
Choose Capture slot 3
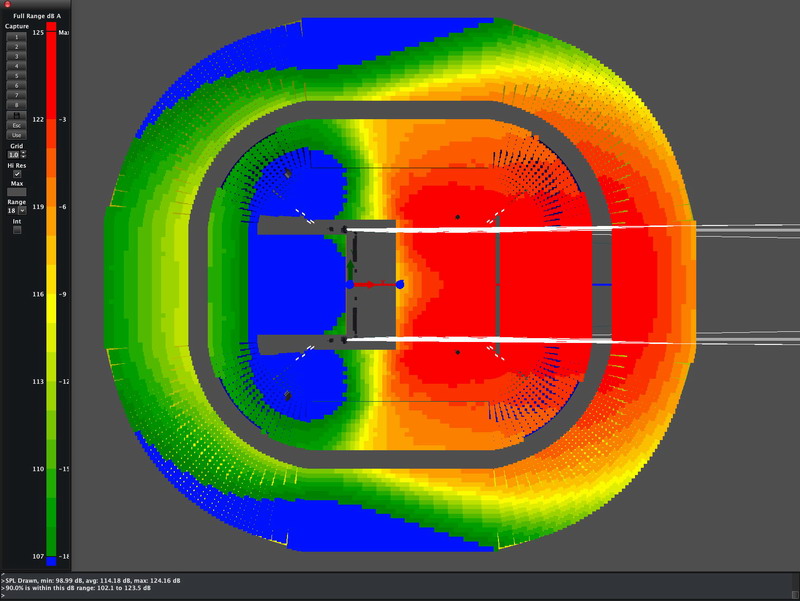click(x=16, y=55)
